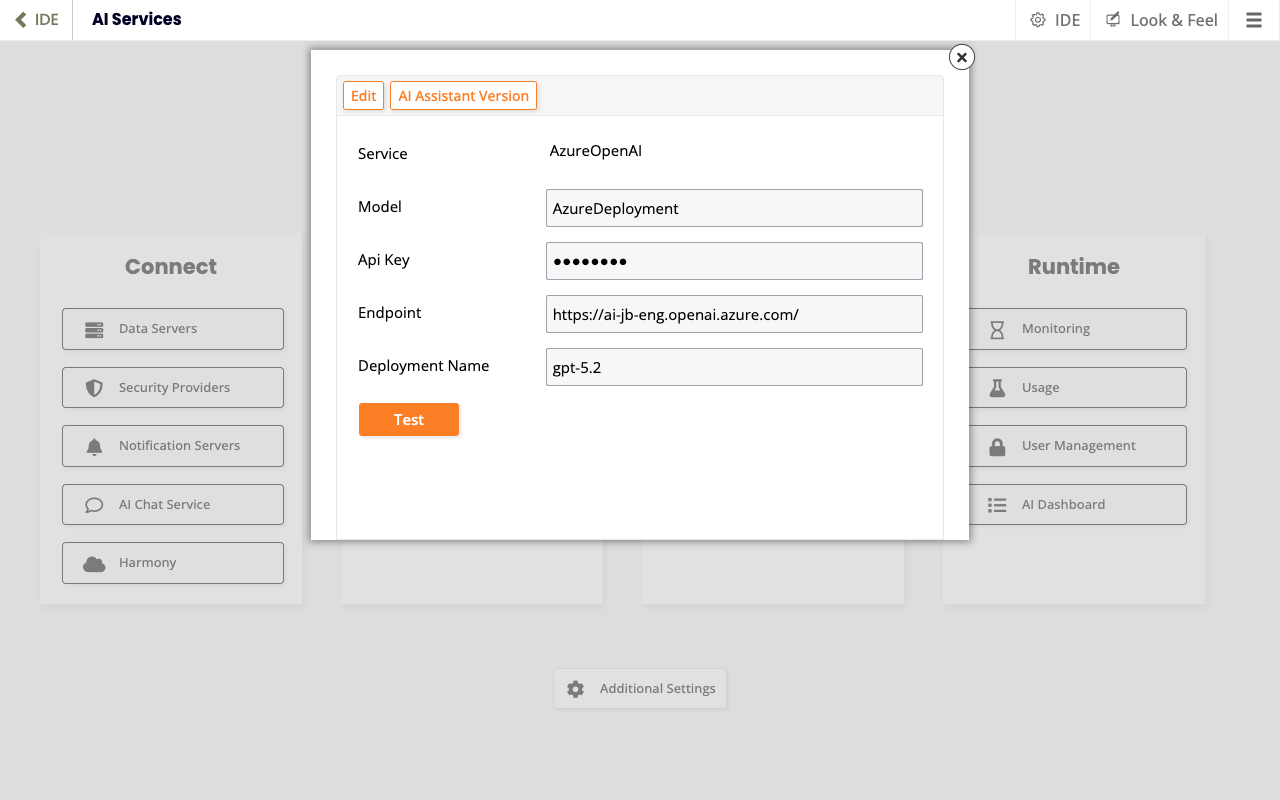Select the AI Assistant Version tab

tap(463, 96)
